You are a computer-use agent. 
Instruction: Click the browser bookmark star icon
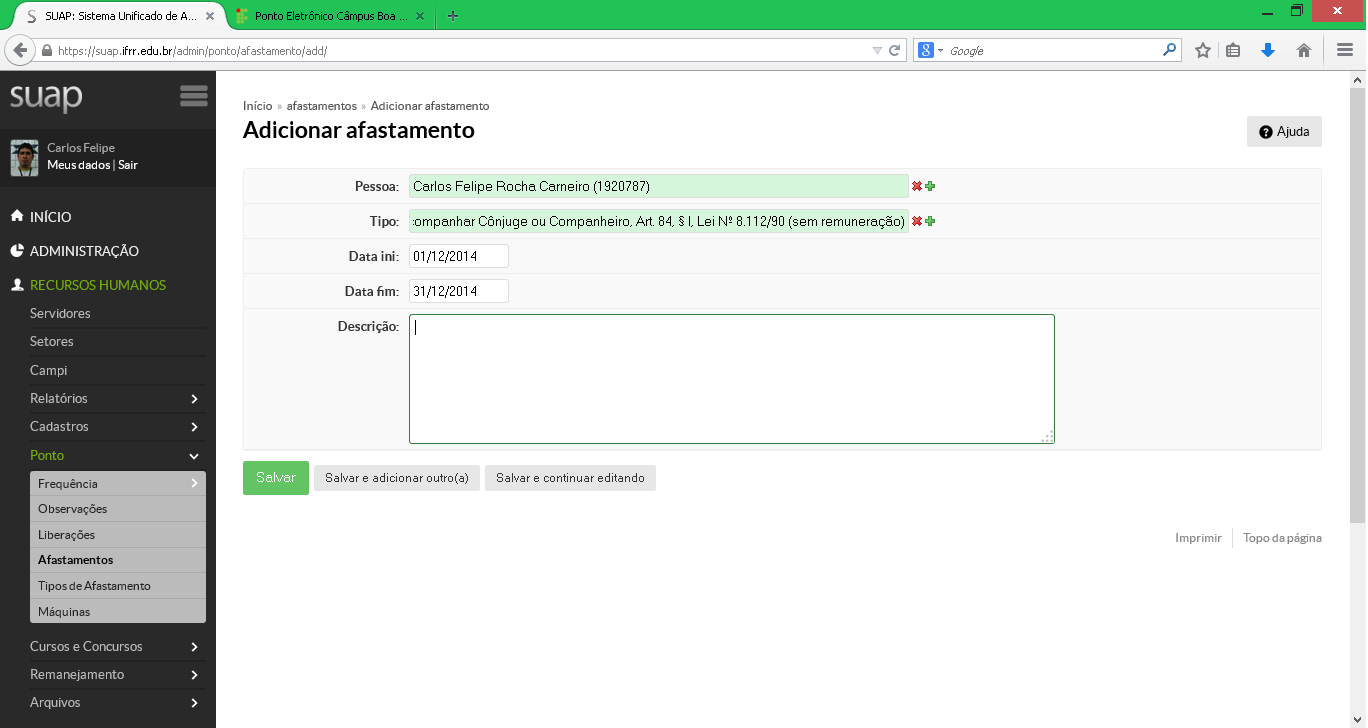click(x=1203, y=50)
